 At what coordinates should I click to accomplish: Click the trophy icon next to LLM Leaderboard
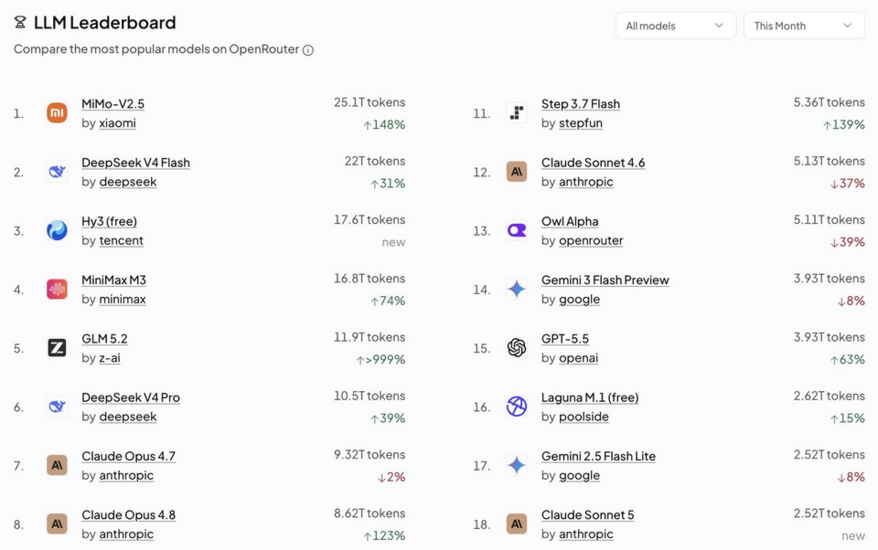coord(20,22)
